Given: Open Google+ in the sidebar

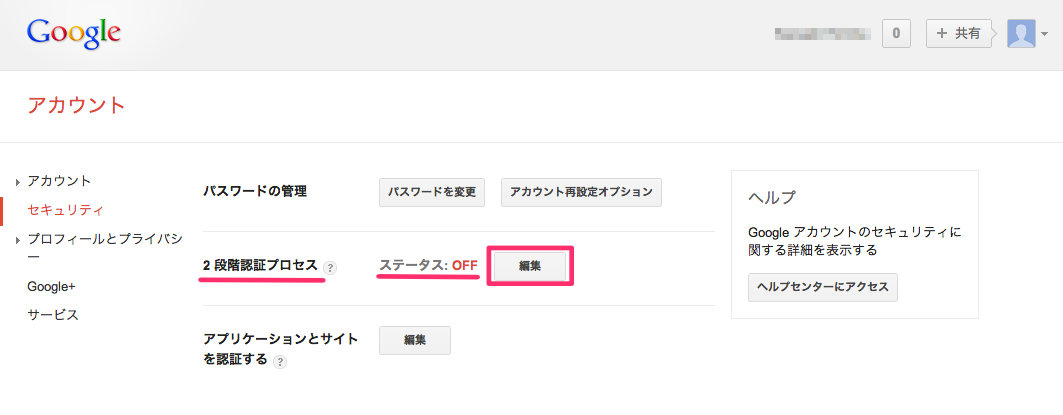Looking at the screenshot, I should coord(51,286).
